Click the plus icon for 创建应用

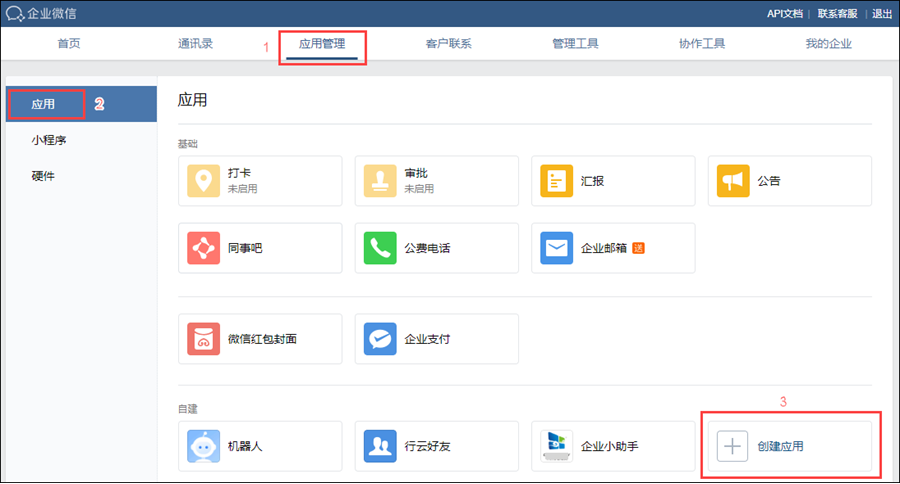tap(733, 446)
